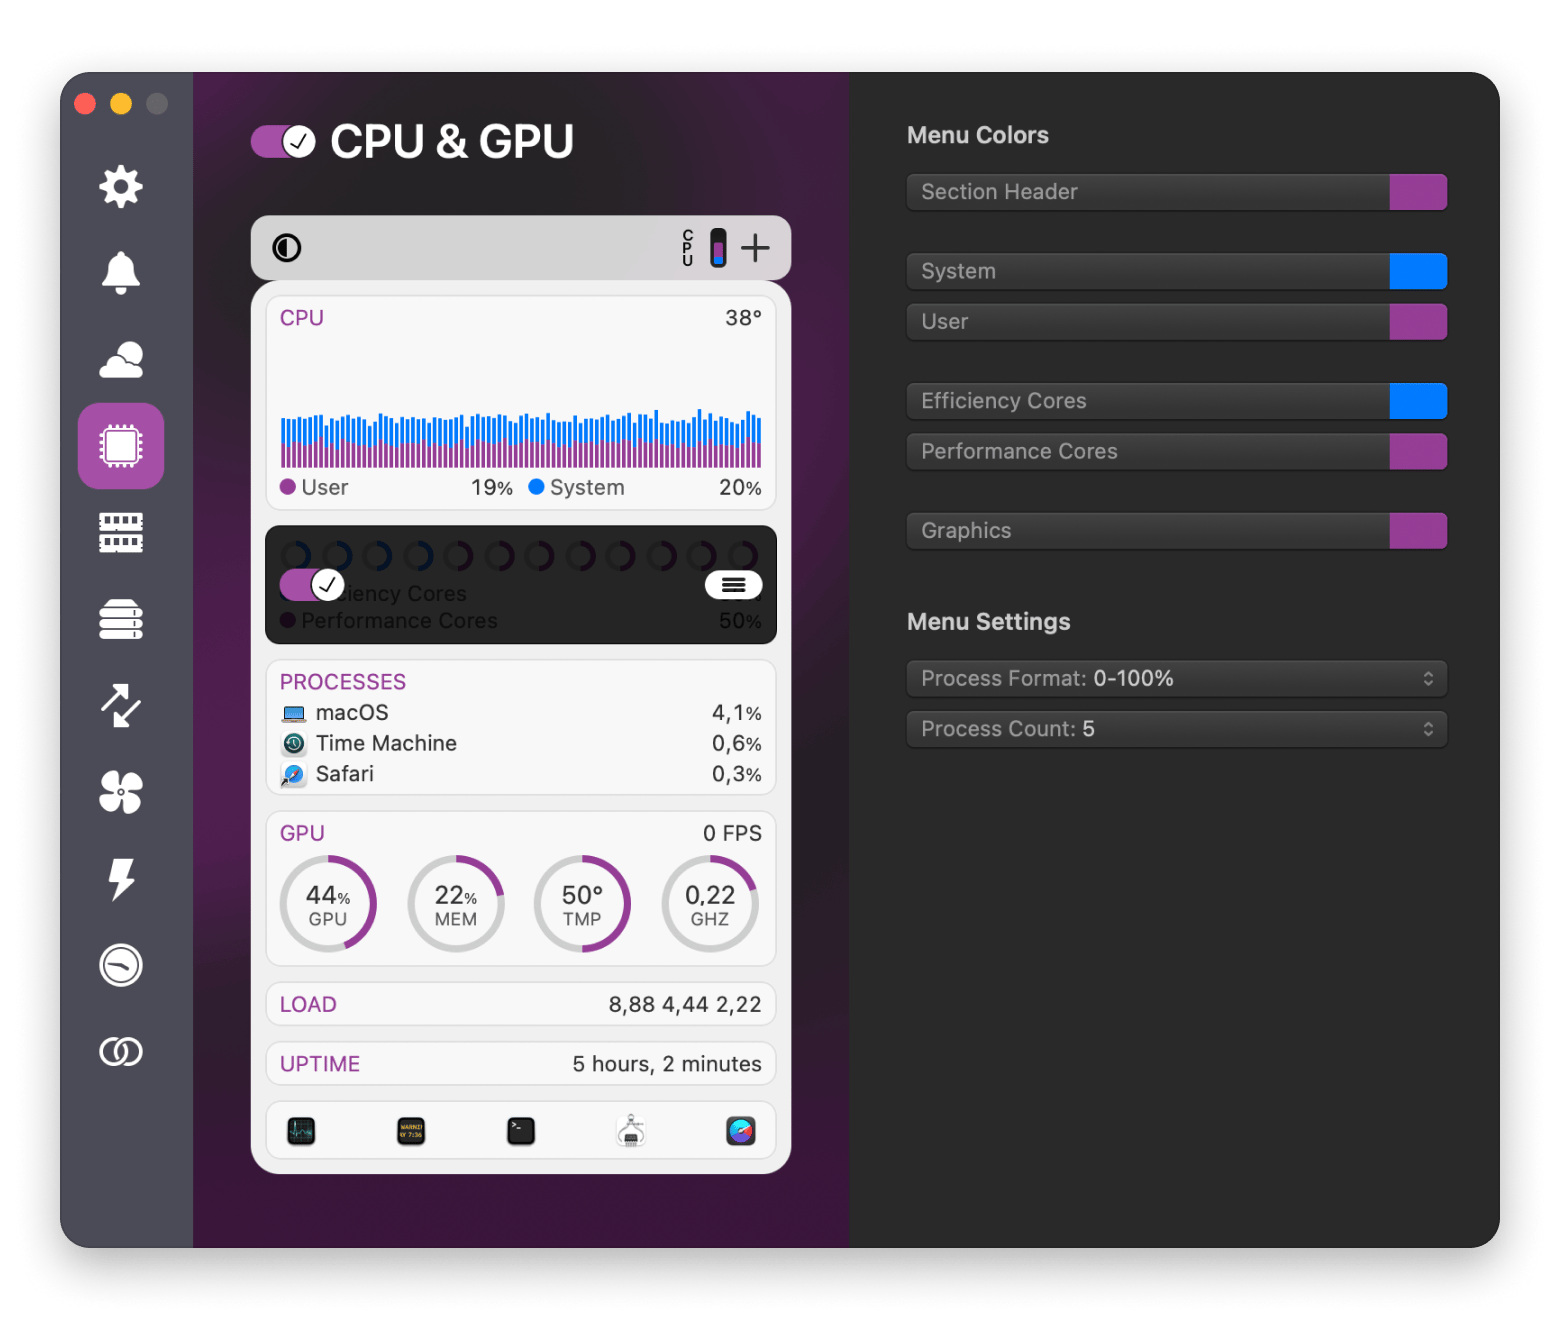Select the Battery bolt section in sidebar

[x=121, y=879]
